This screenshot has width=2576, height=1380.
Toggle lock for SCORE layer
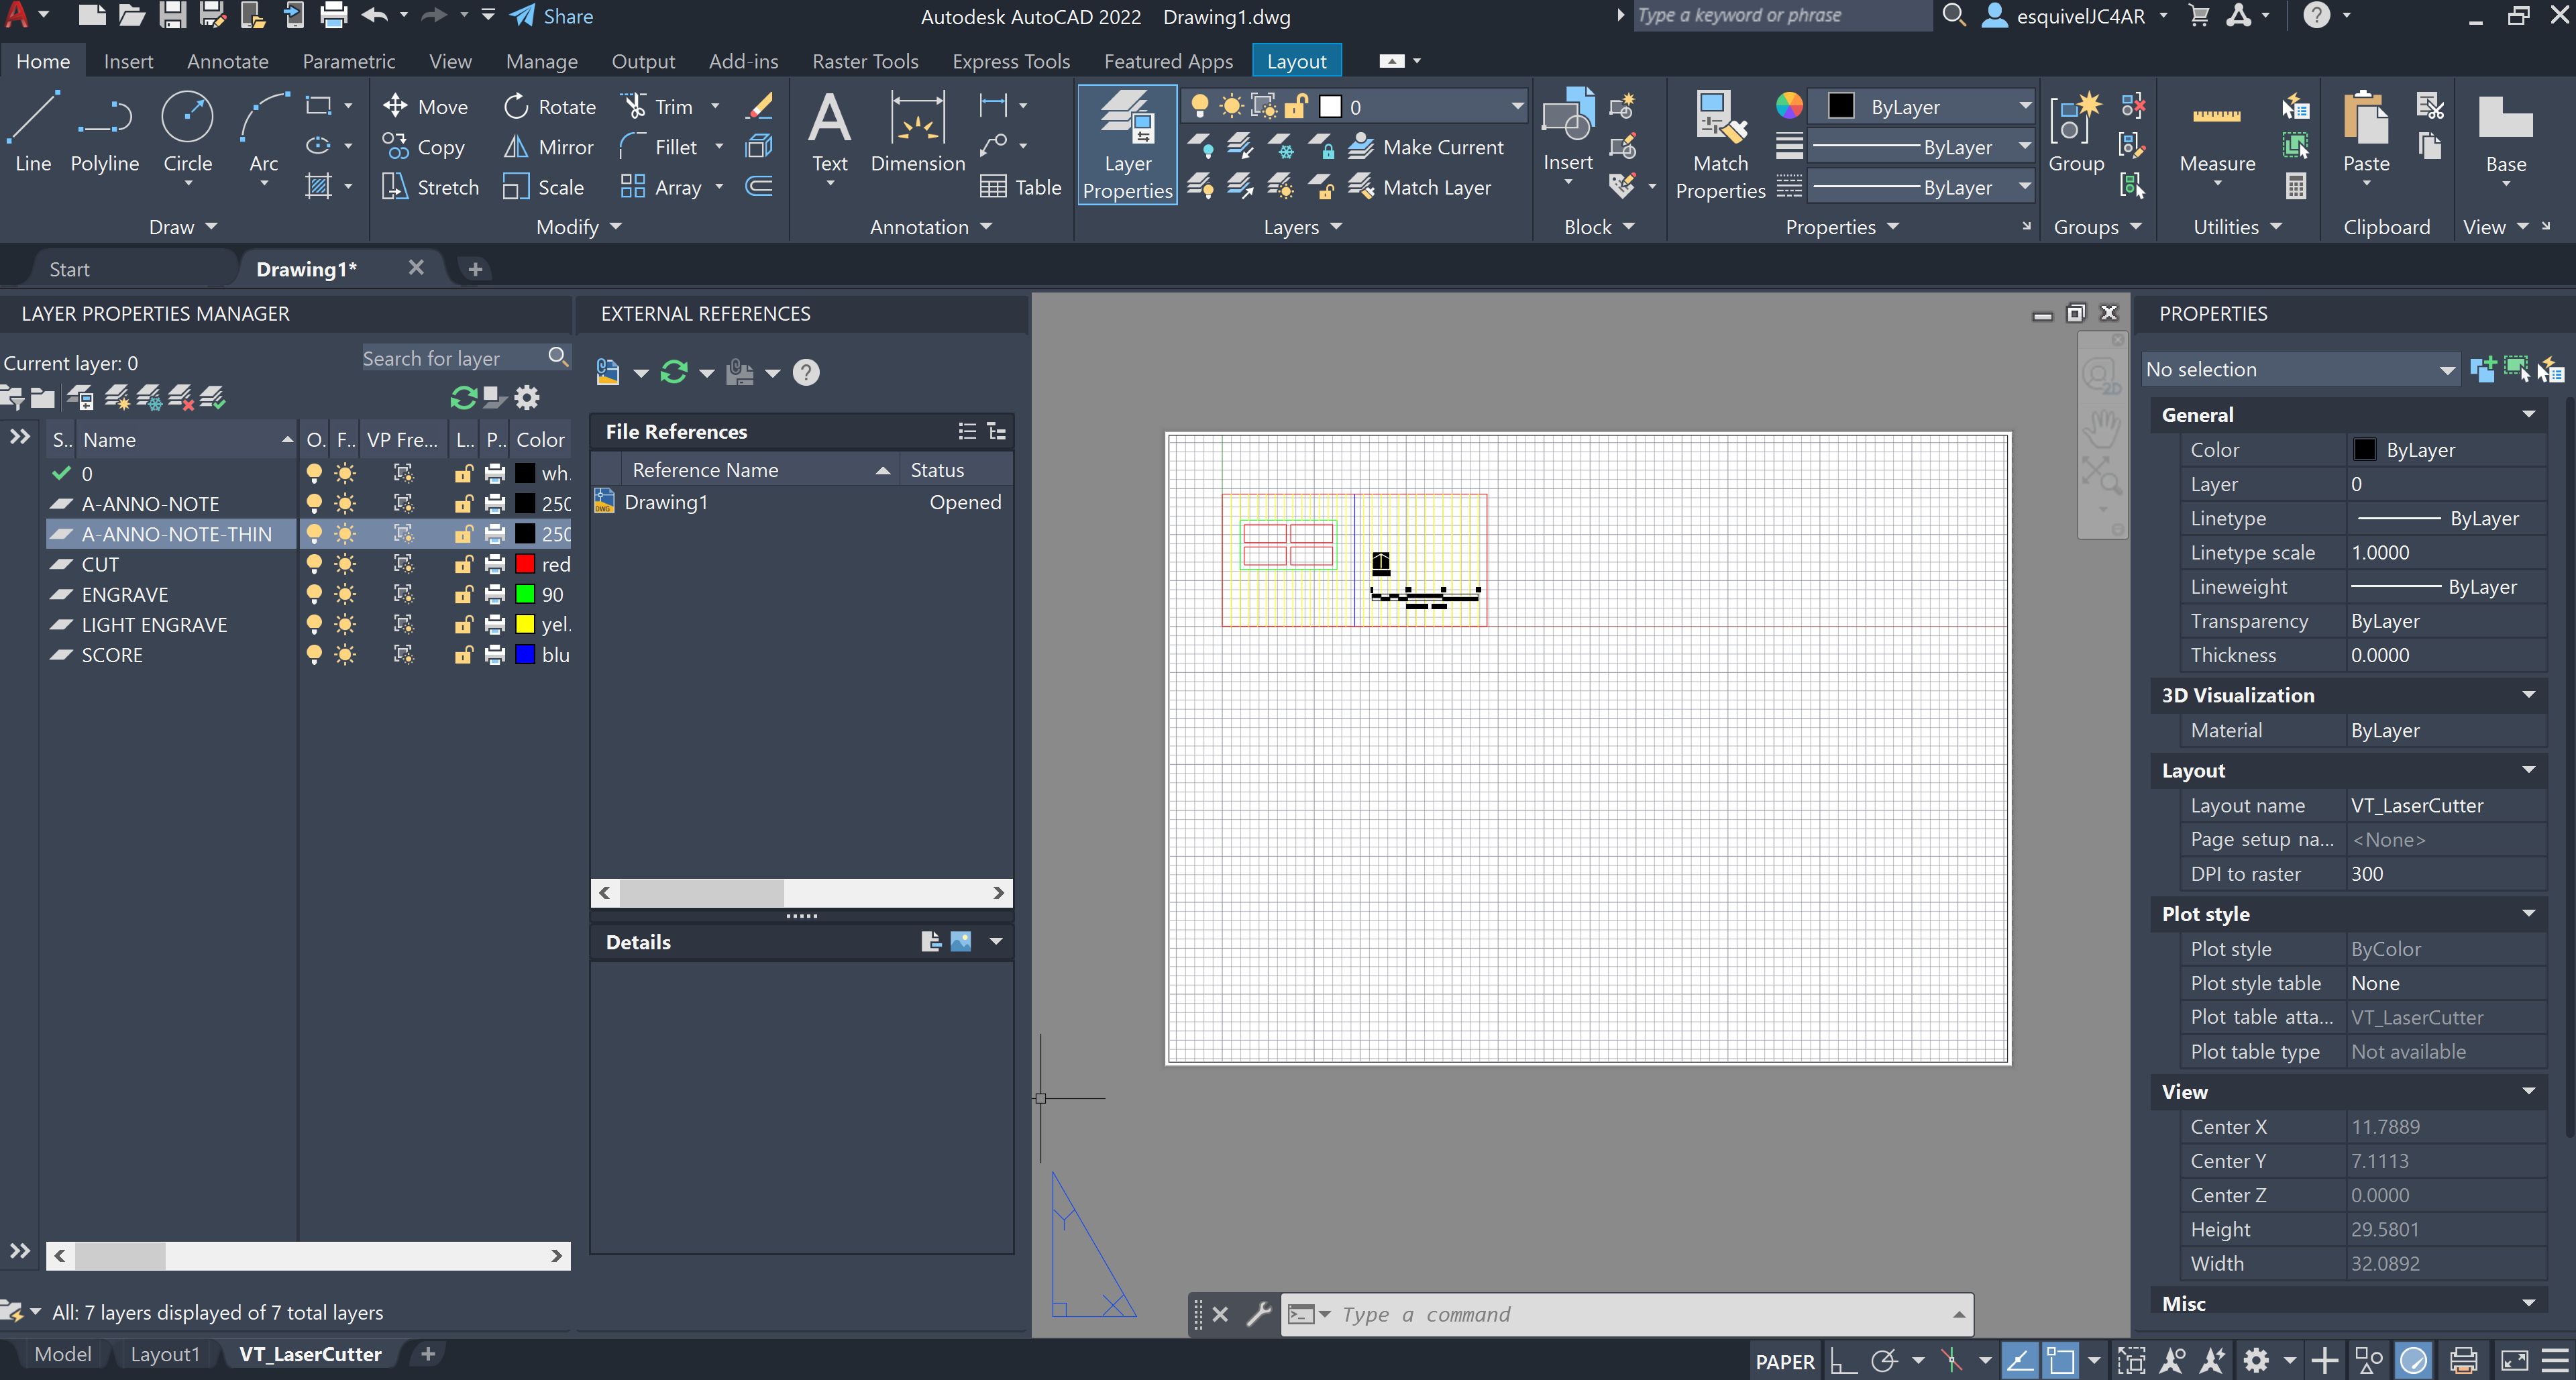coord(463,655)
